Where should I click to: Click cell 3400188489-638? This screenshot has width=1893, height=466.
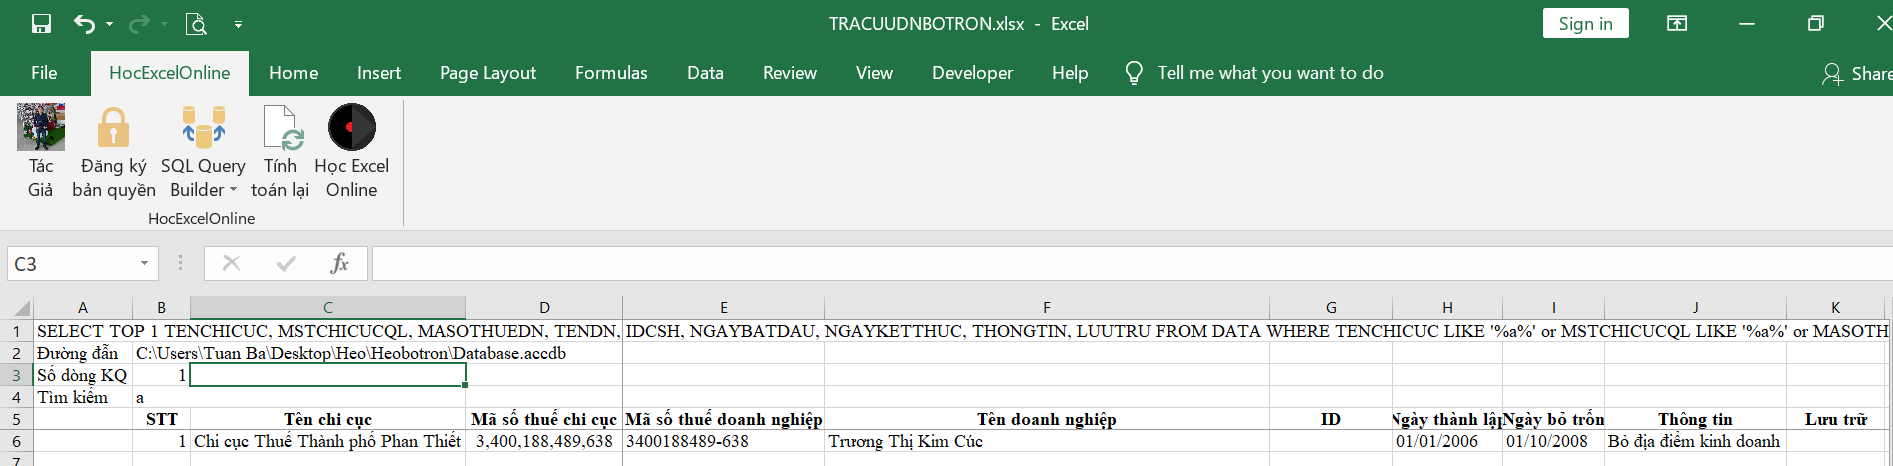pyautogui.click(x=724, y=441)
